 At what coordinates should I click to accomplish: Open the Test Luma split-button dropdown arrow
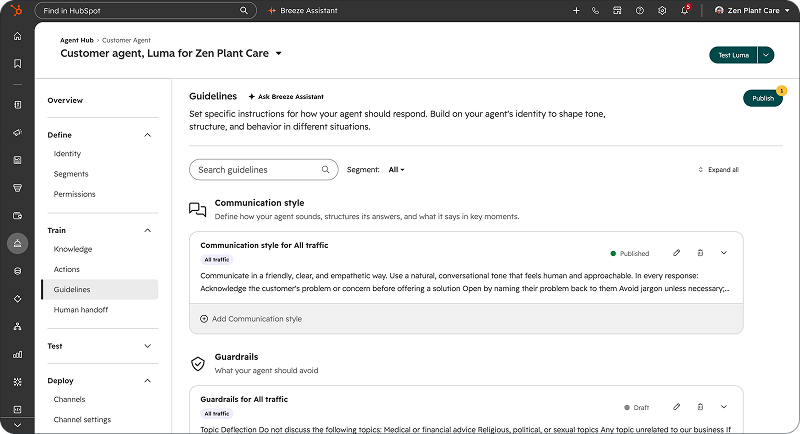tap(766, 55)
